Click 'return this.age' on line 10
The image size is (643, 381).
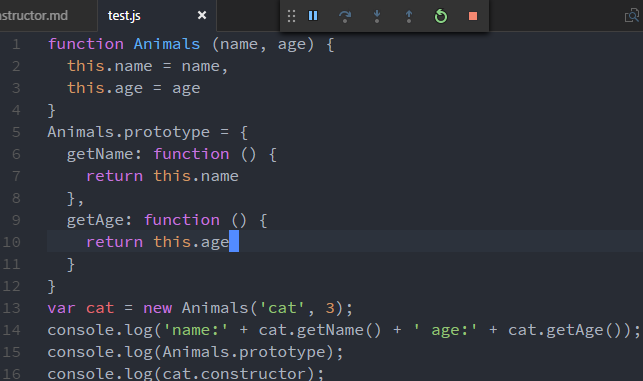[x=157, y=242]
